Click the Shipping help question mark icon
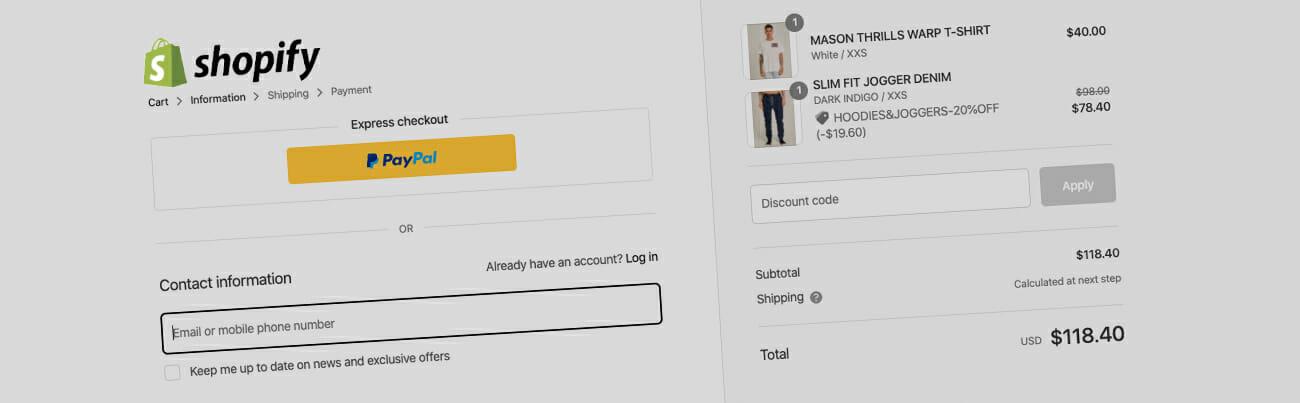The height and width of the screenshot is (403, 1300). (x=817, y=297)
